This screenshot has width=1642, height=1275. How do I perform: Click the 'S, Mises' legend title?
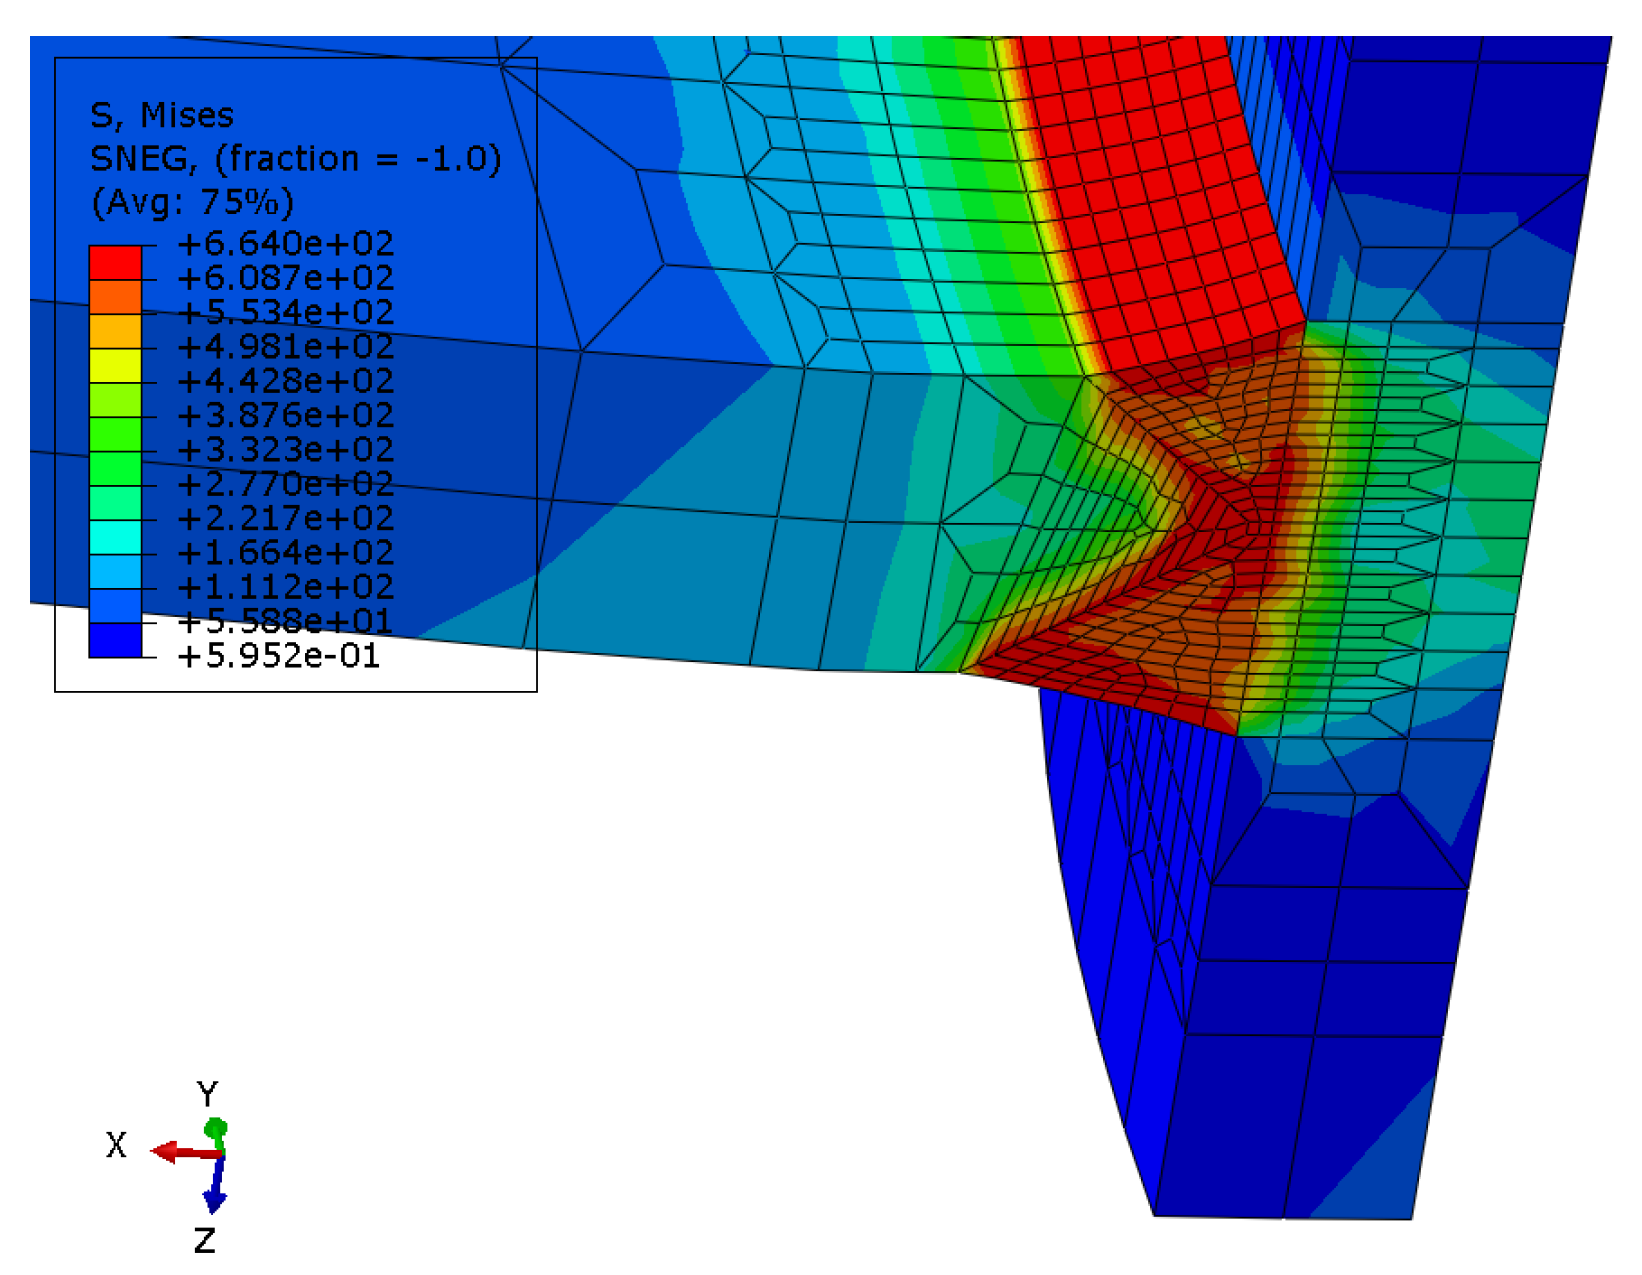coord(162,116)
